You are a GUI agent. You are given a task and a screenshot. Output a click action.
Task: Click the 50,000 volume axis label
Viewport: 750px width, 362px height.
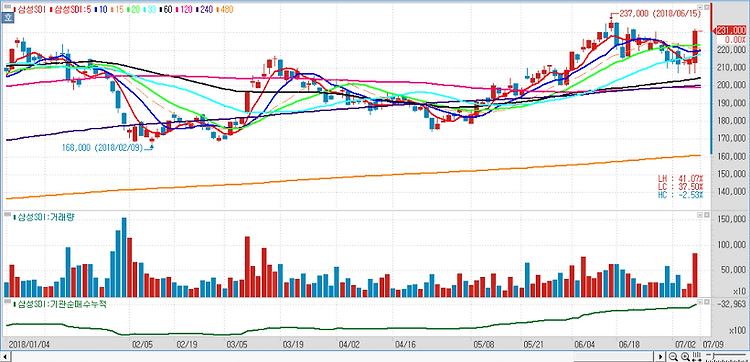click(x=734, y=270)
